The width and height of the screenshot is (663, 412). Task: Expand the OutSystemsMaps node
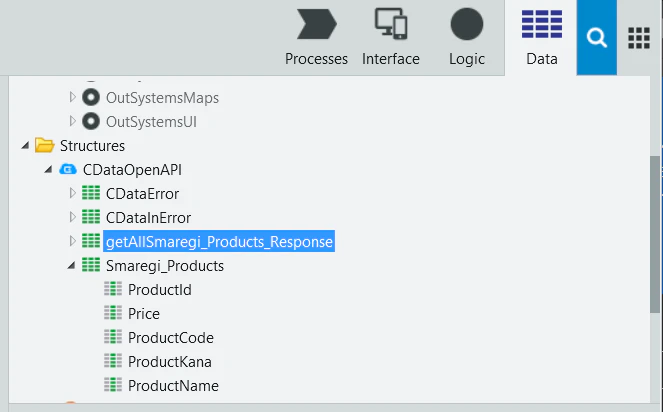coord(72,97)
